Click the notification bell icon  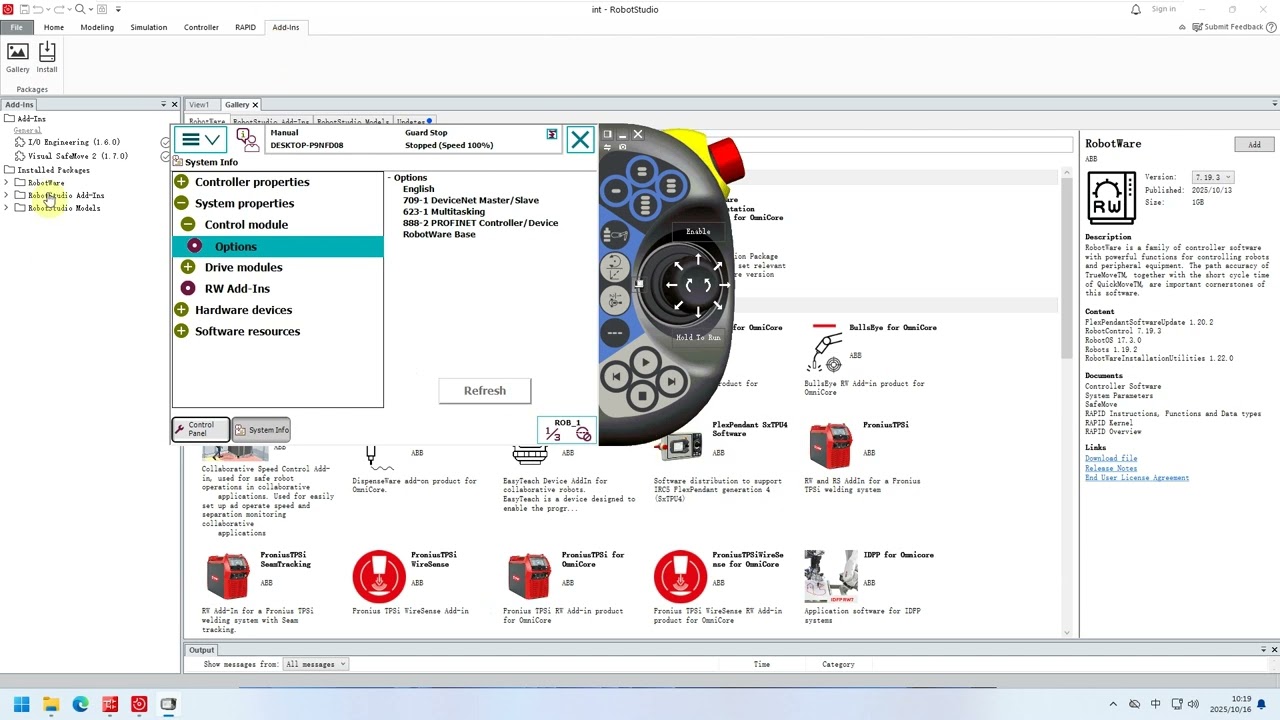pos(1136,9)
